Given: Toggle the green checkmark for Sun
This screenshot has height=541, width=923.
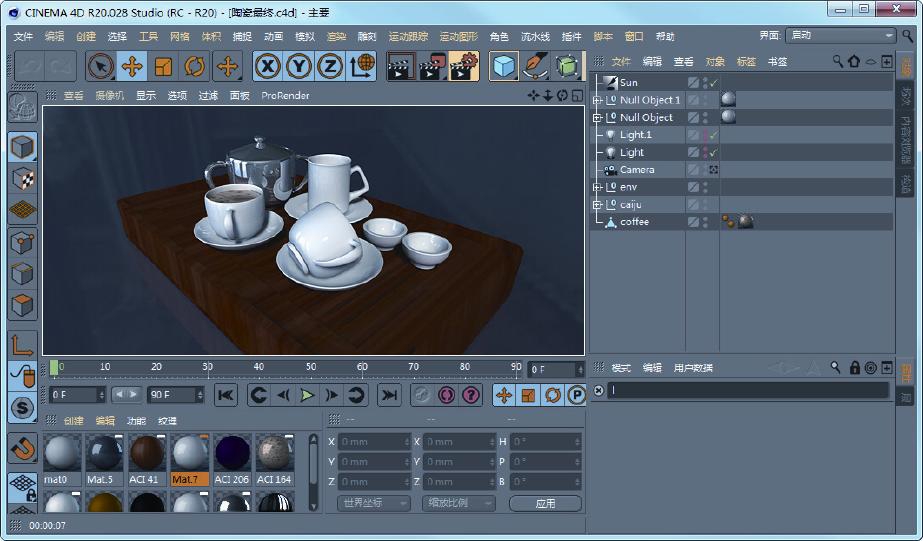Looking at the screenshot, I should coord(714,83).
